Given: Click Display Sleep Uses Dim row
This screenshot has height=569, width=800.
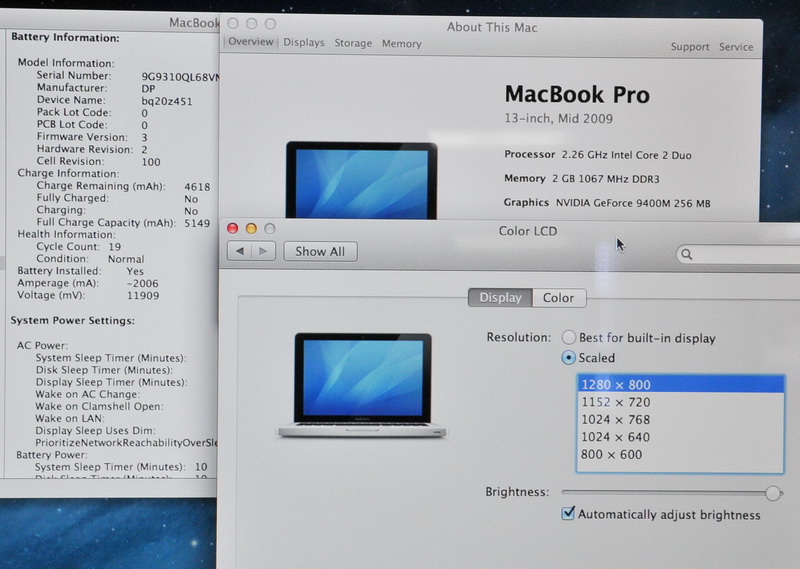Looking at the screenshot, I should (x=95, y=431).
